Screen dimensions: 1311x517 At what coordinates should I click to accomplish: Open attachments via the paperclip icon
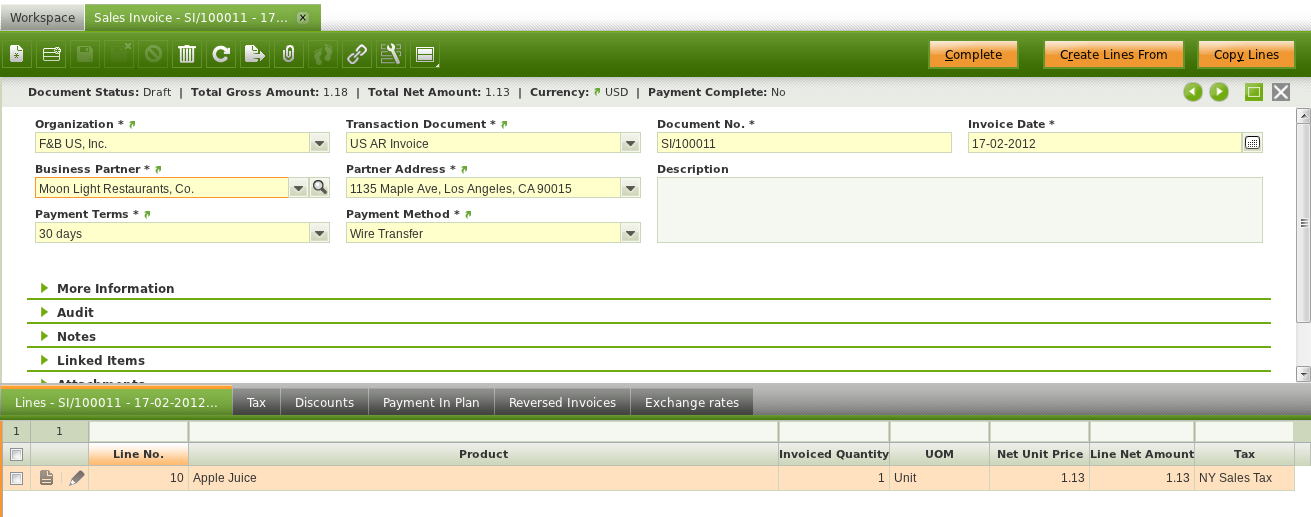click(288, 55)
